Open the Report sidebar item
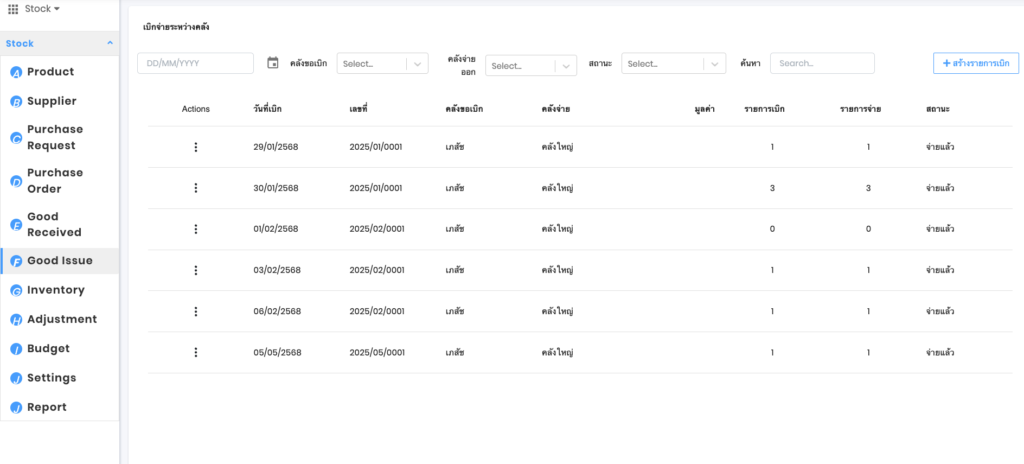 pos(47,407)
